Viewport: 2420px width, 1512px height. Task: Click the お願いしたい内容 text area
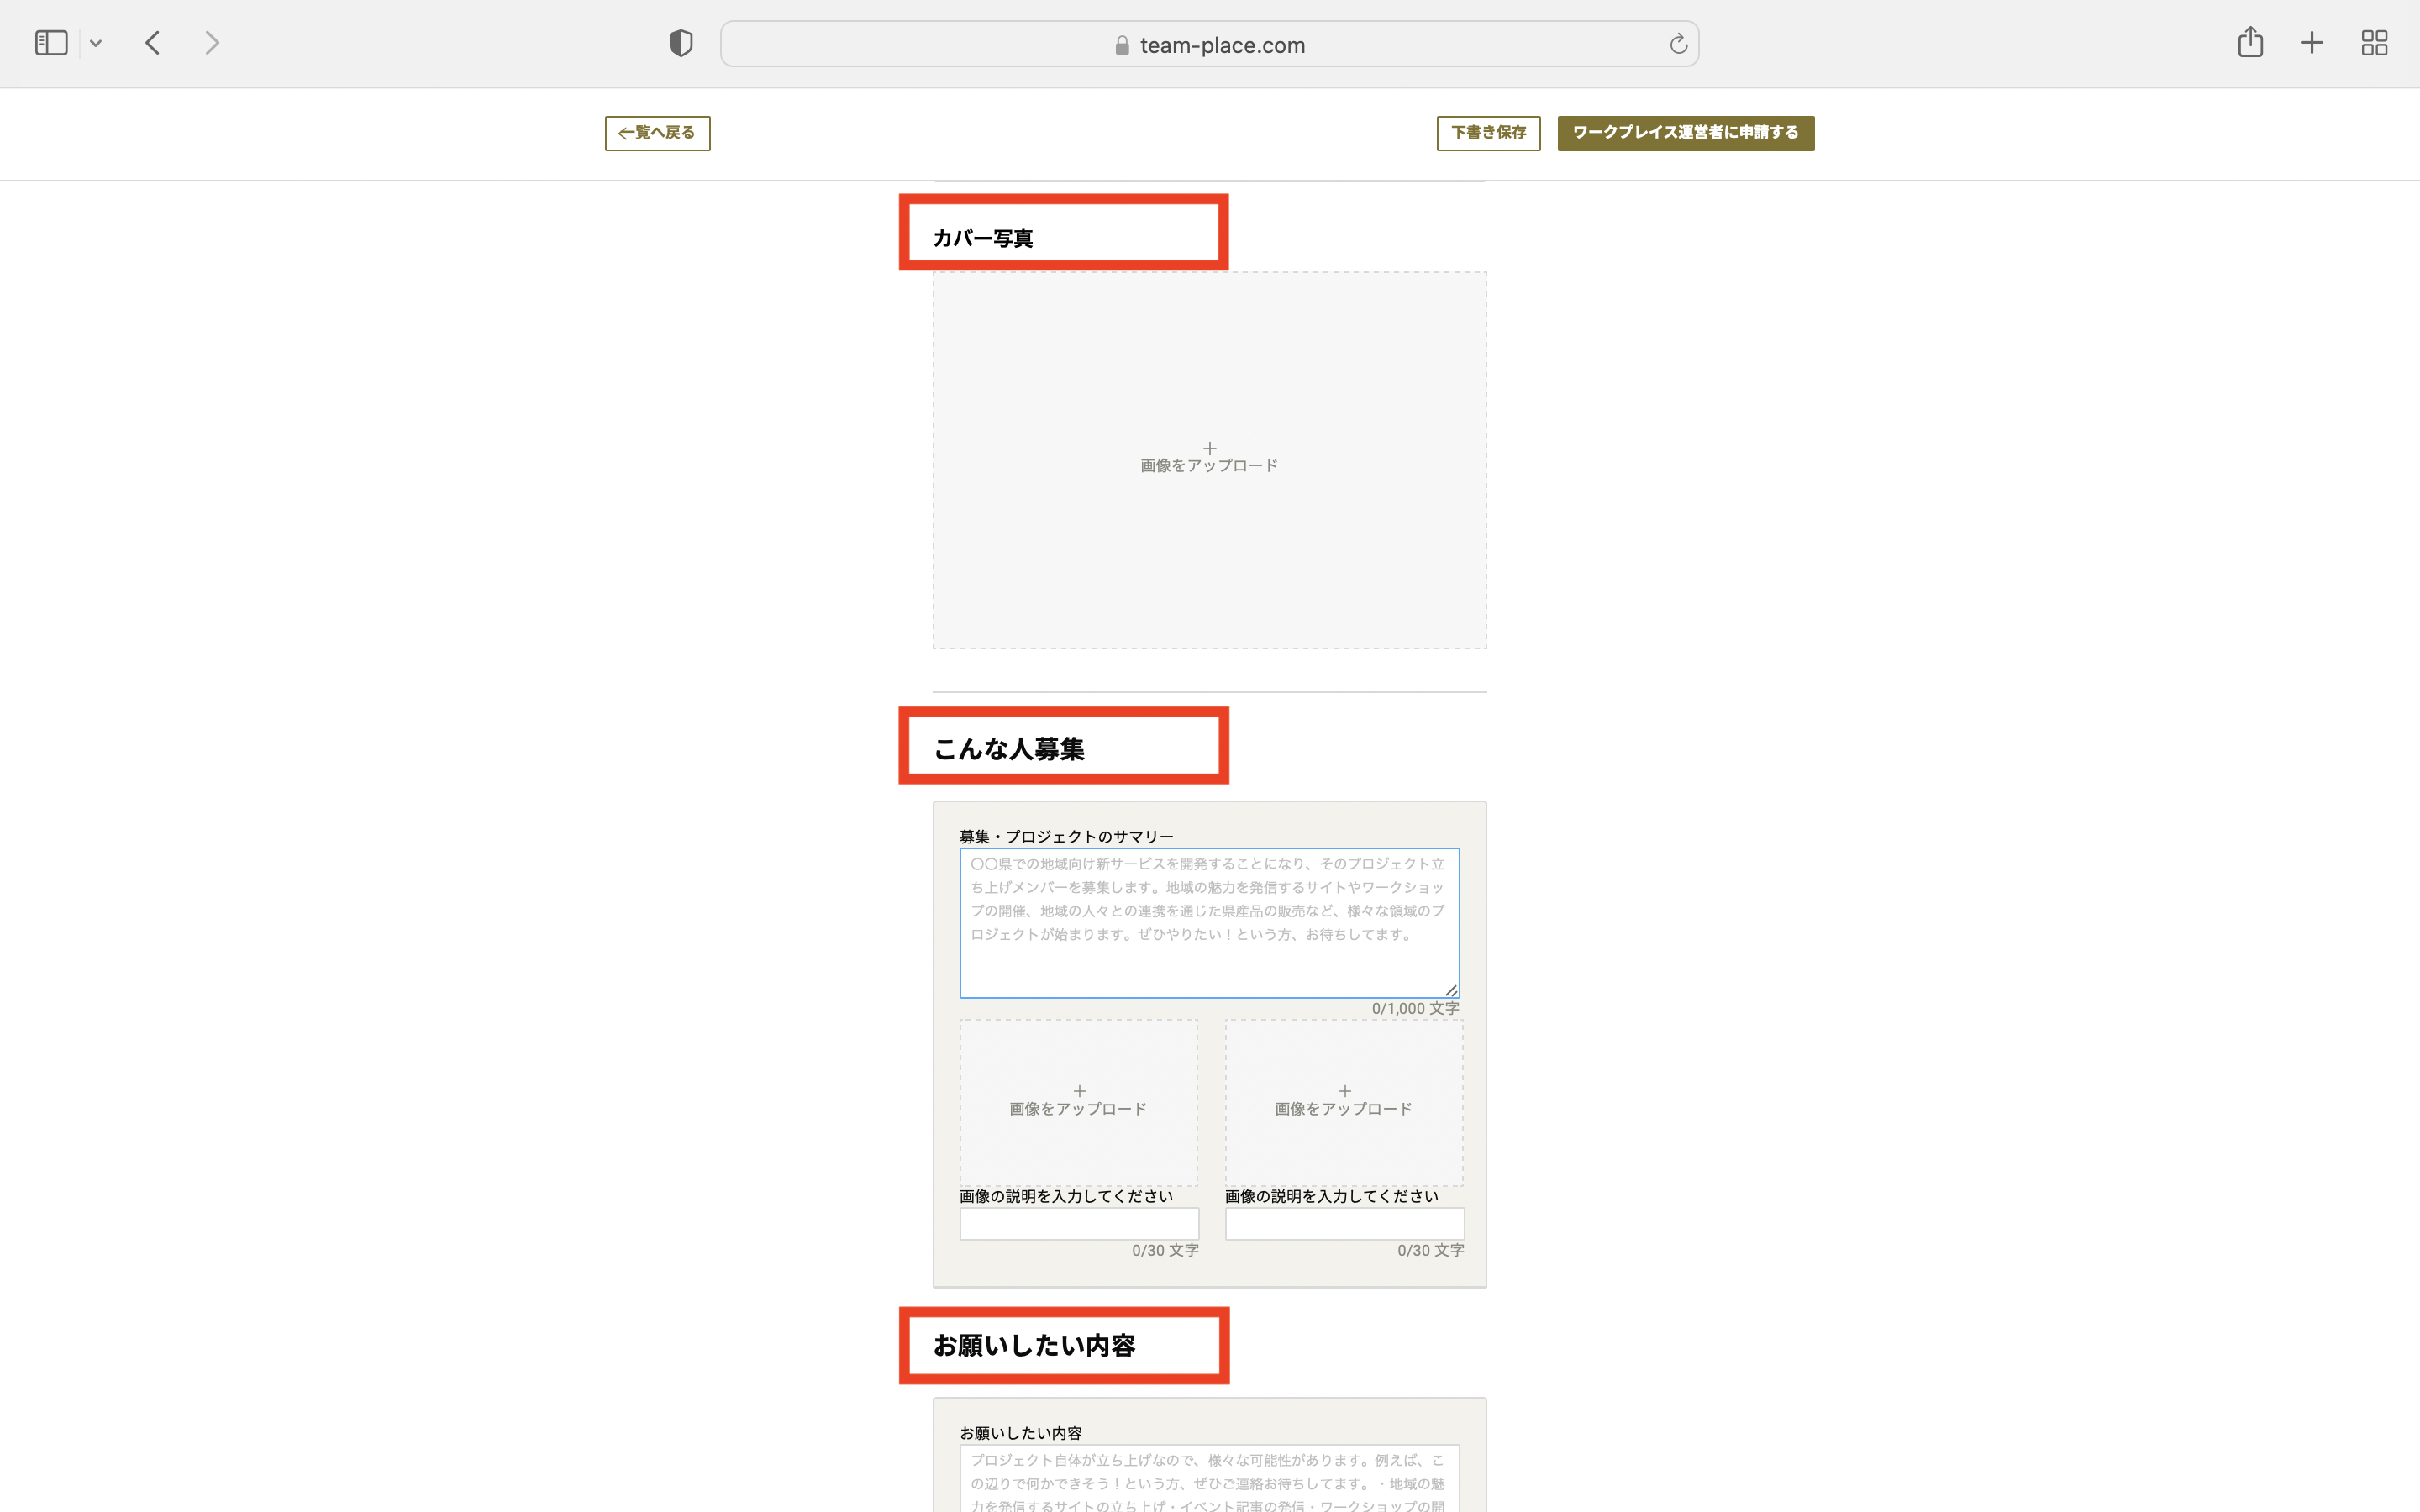(1209, 1480)
